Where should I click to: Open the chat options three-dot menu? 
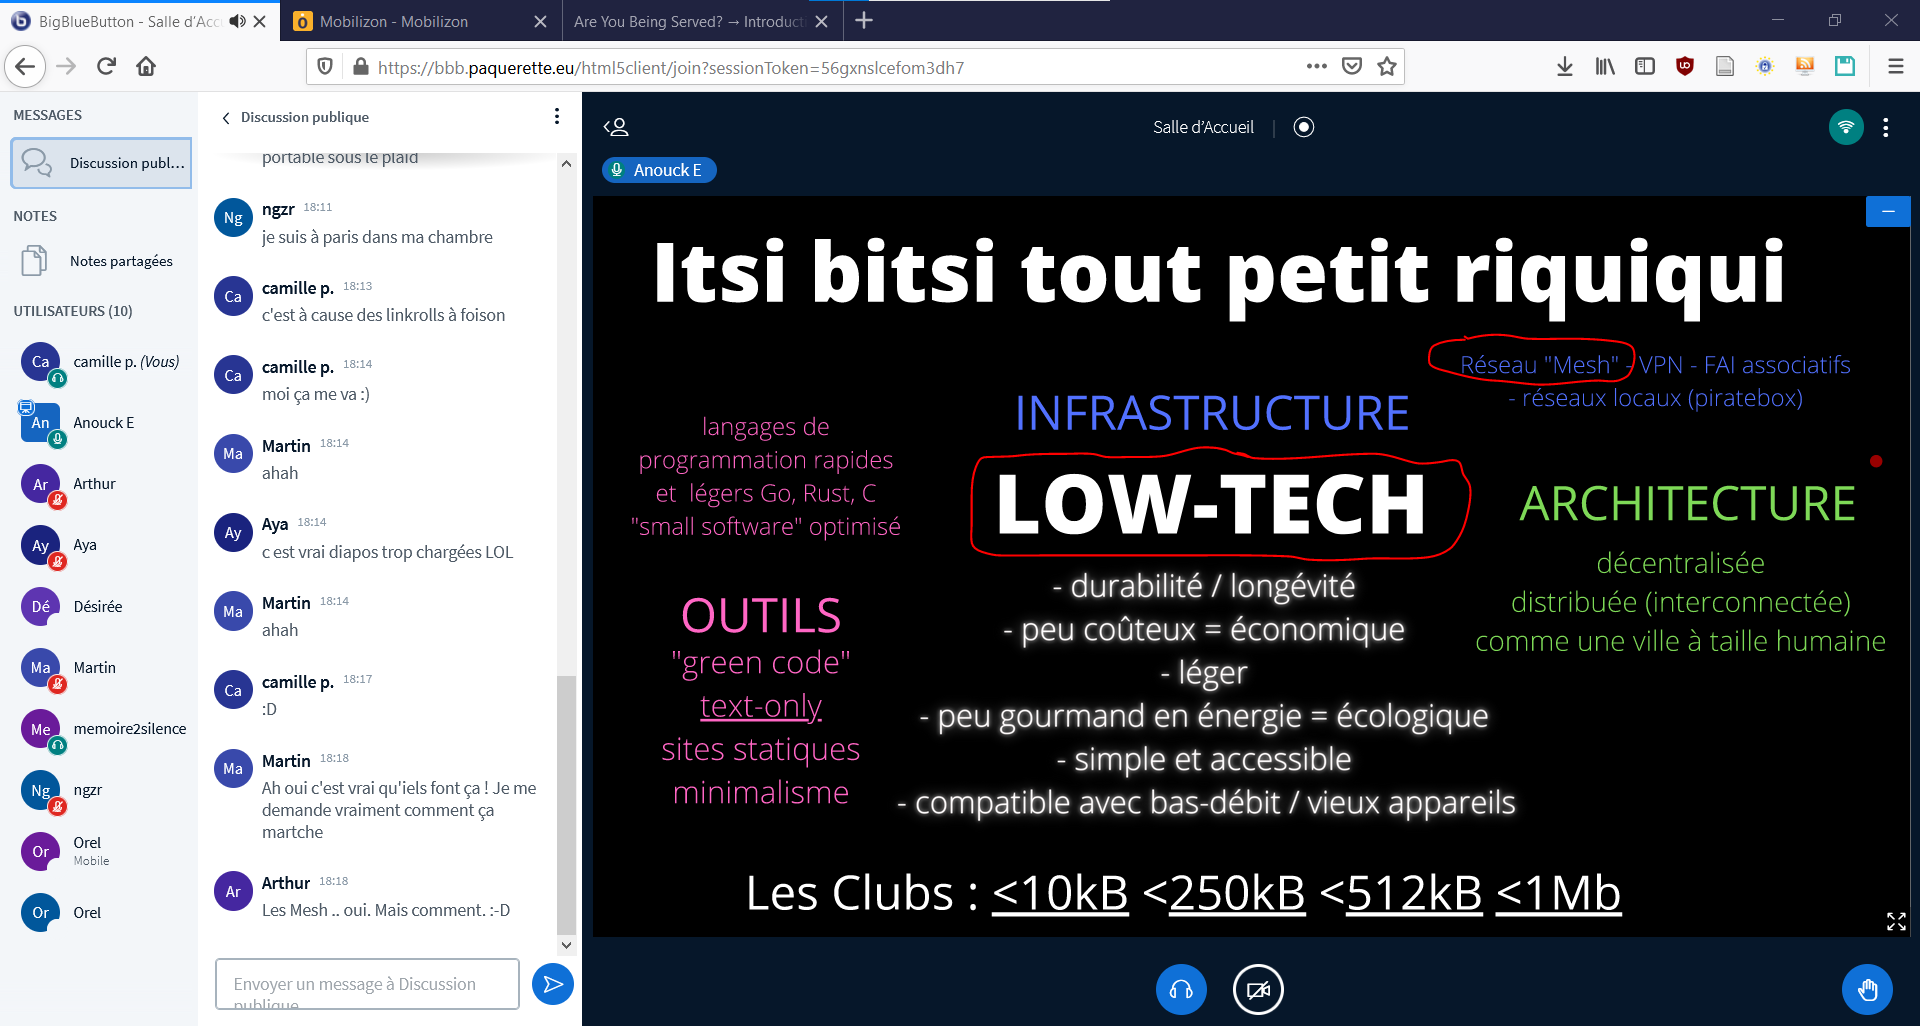(557, 117)
